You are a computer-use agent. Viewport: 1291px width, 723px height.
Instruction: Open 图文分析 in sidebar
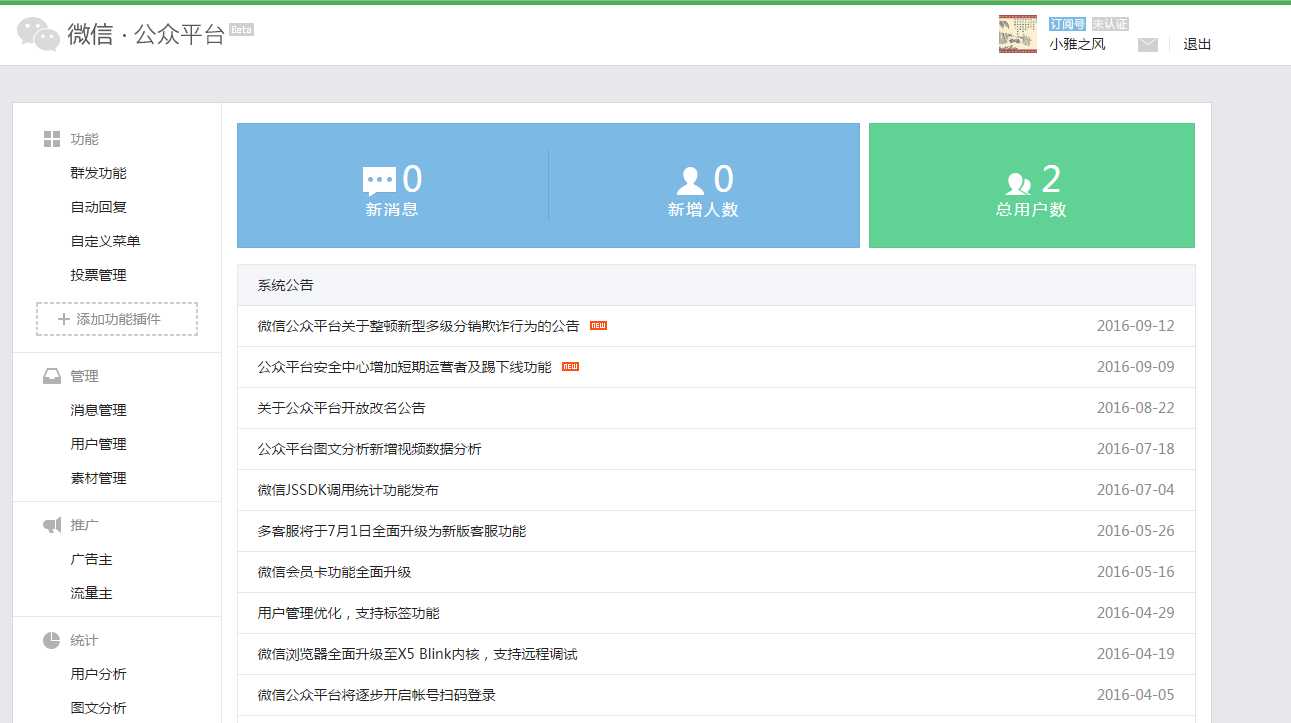coord(98,708)
